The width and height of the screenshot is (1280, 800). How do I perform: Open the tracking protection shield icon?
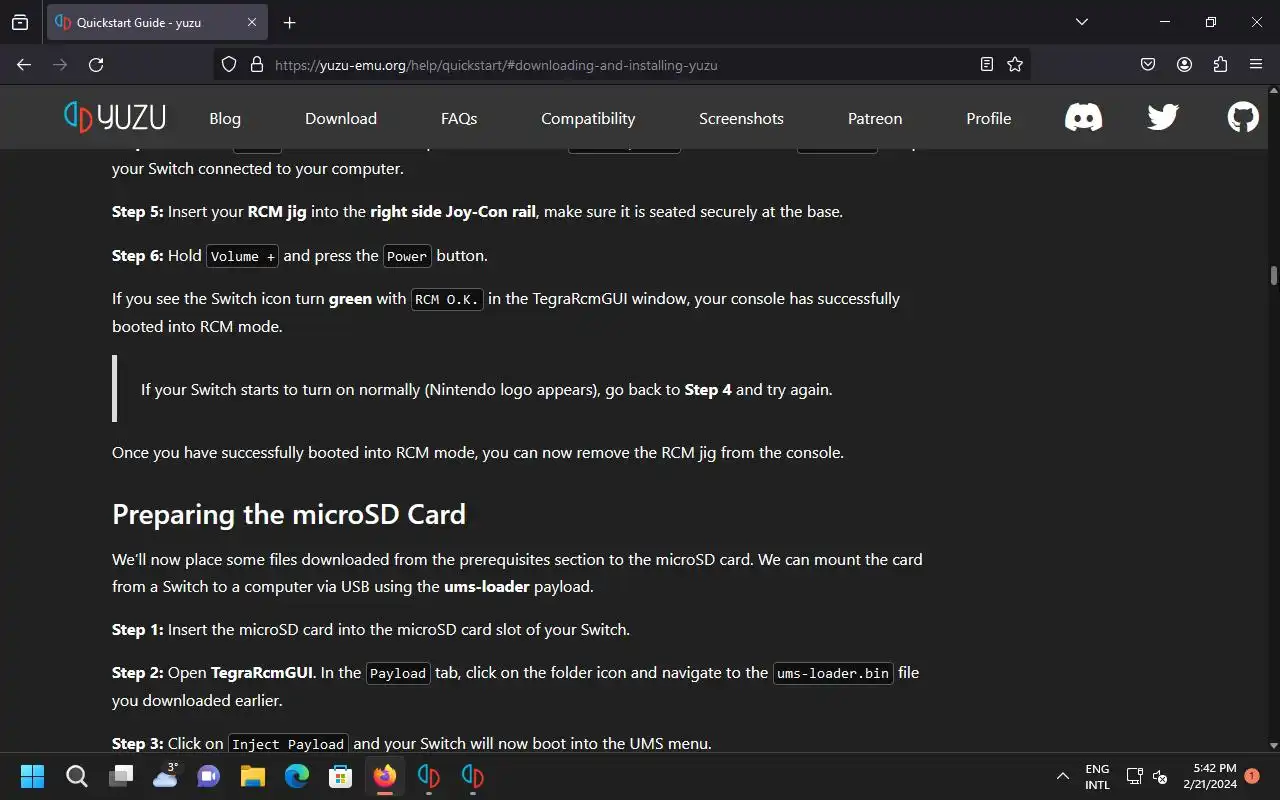pos(229,64)
